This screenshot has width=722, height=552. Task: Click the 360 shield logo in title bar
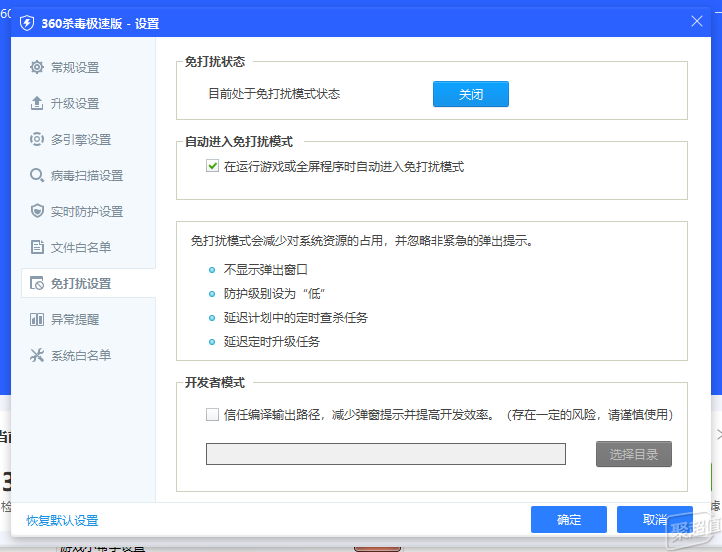click(27, 23)
